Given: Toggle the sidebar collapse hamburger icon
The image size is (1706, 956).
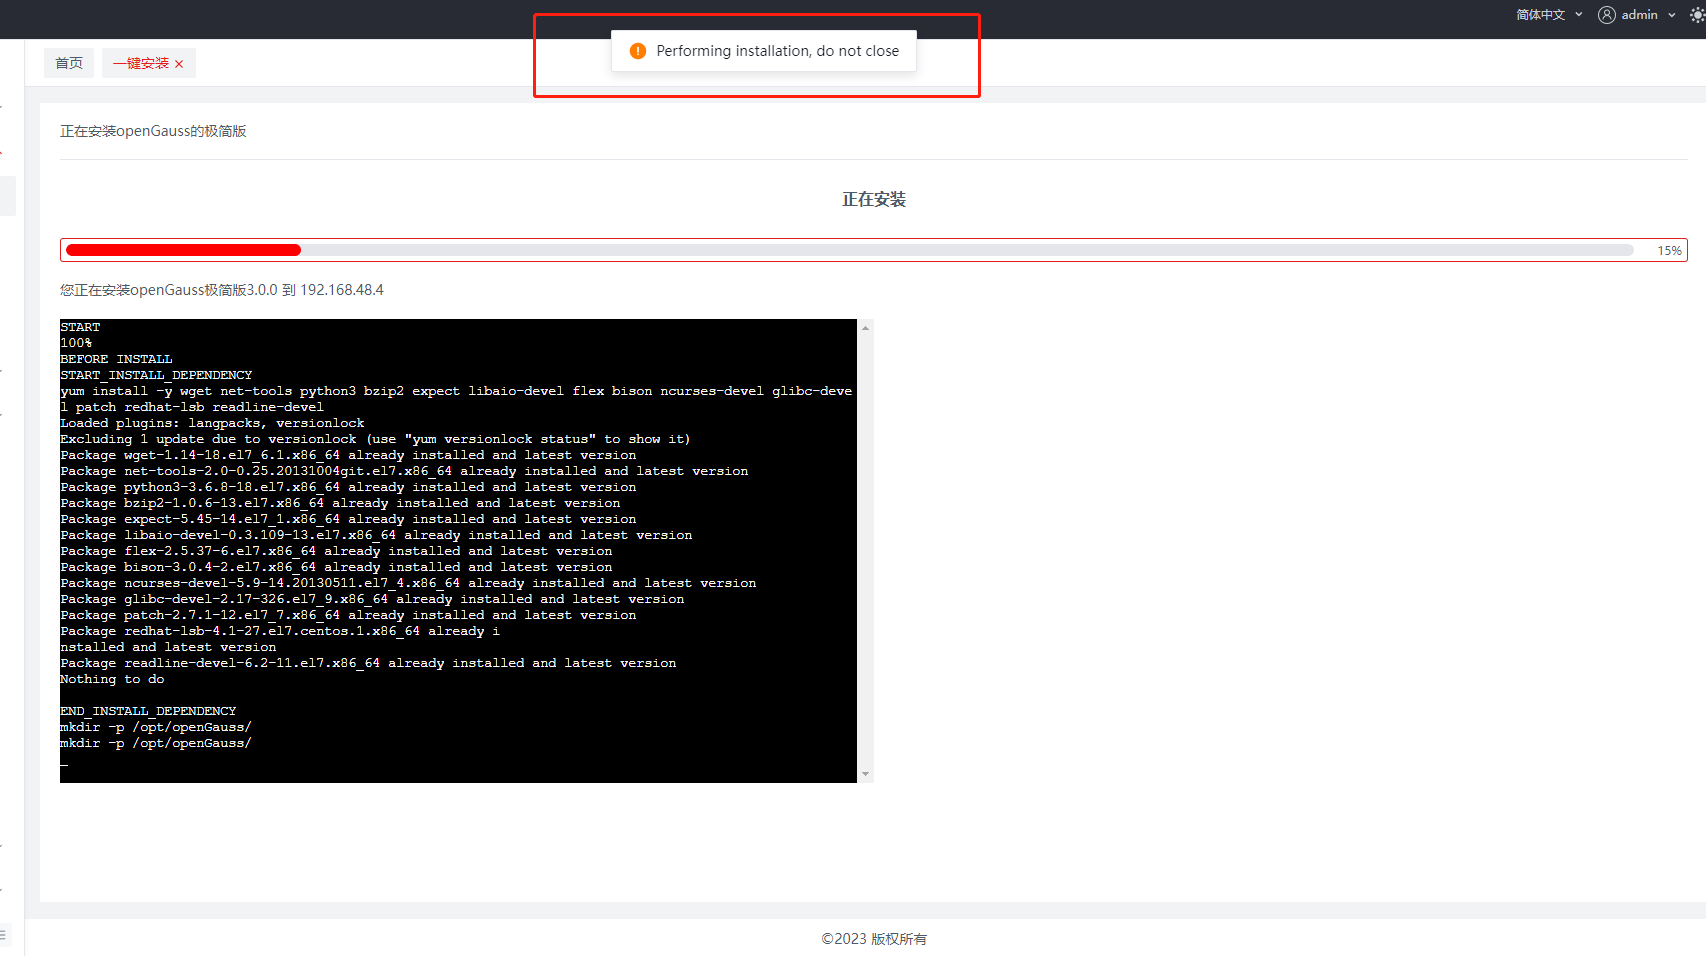Looking at the screenshot, I should (3, 934).
